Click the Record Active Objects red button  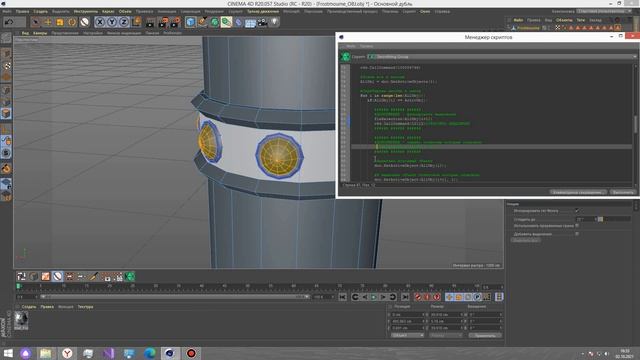(x=418, y=297)
